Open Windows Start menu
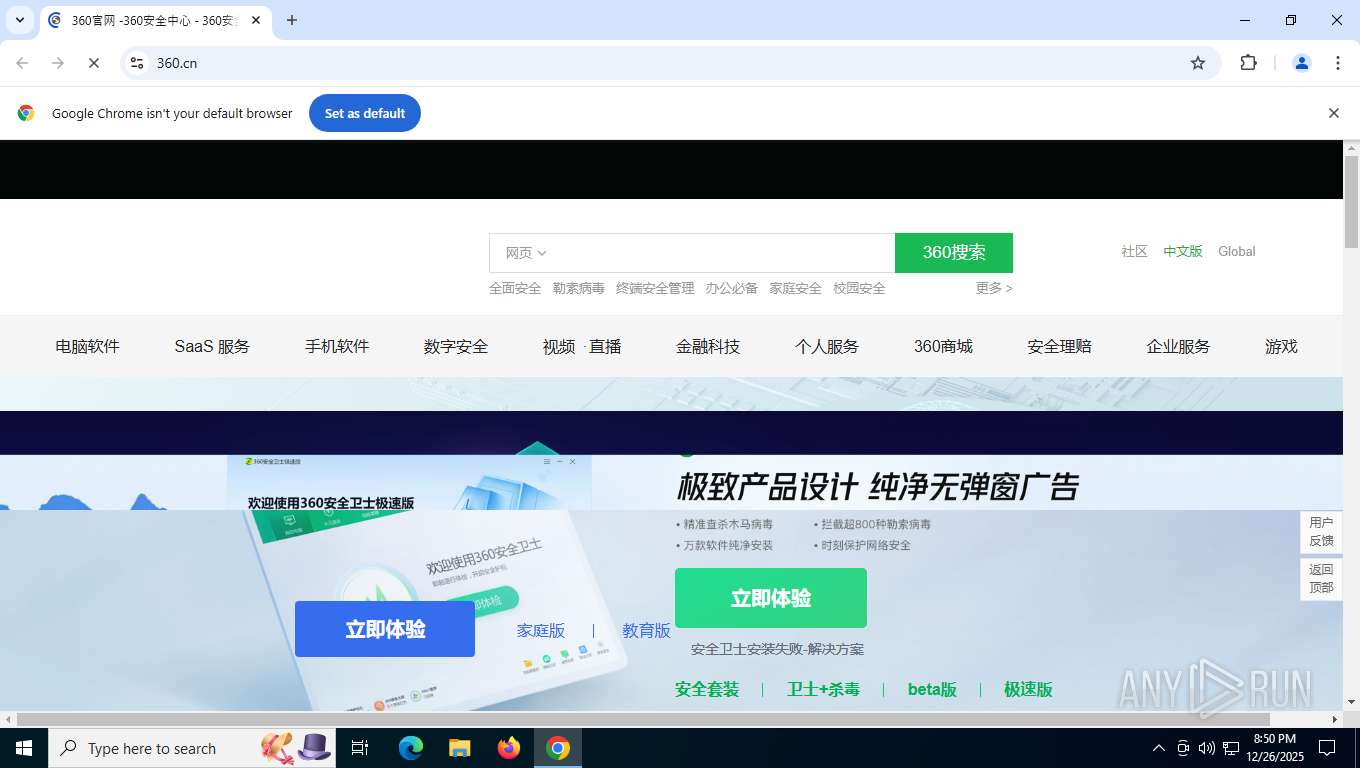 24,748
